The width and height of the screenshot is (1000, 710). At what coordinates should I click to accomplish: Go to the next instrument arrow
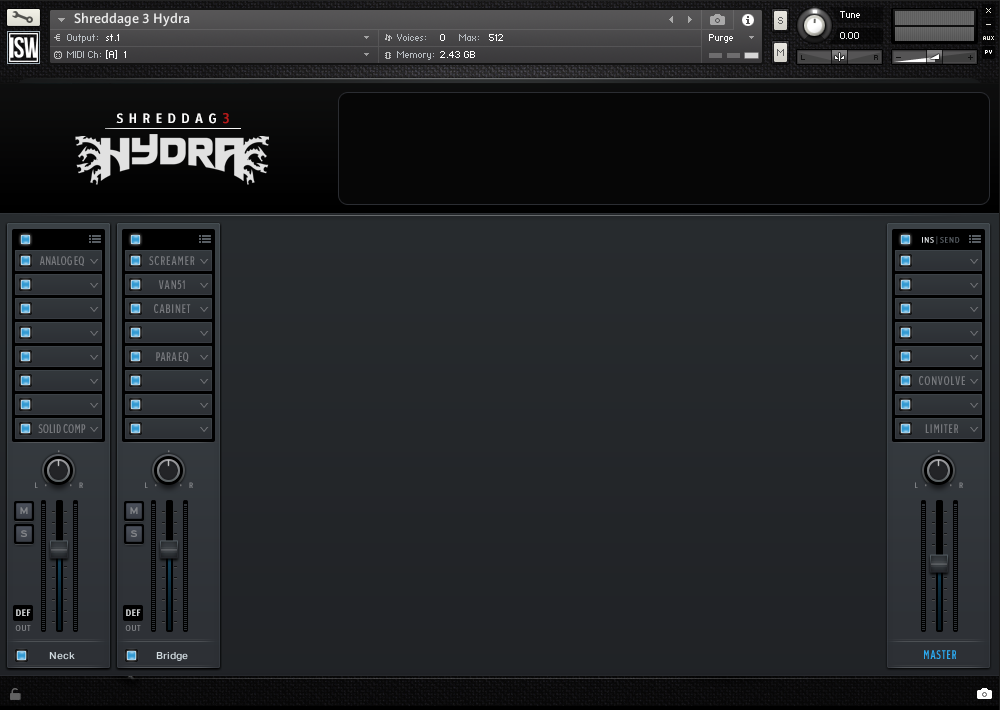point(689,20)
